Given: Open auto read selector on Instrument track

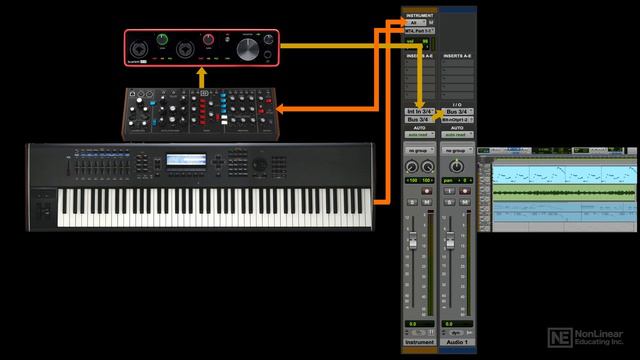Looking at the screenshot, I should tap(420, 134).
